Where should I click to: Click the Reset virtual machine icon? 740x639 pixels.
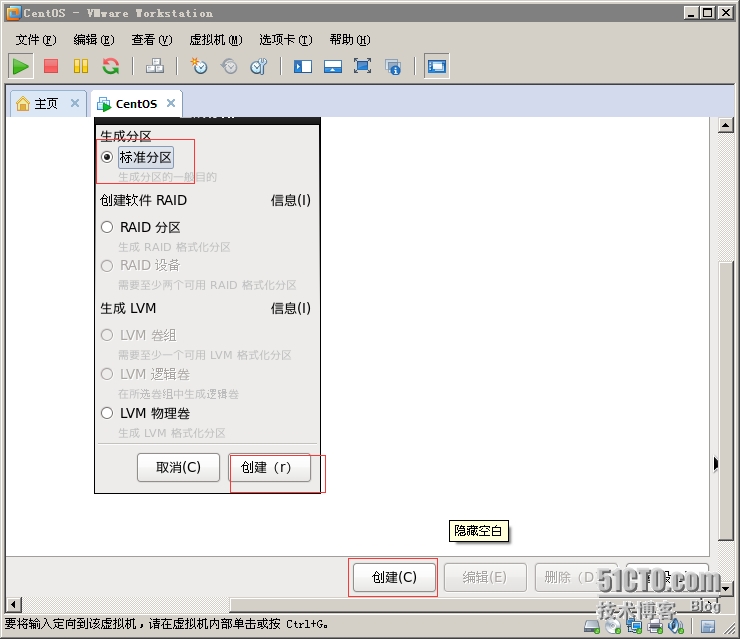[111, 66]
